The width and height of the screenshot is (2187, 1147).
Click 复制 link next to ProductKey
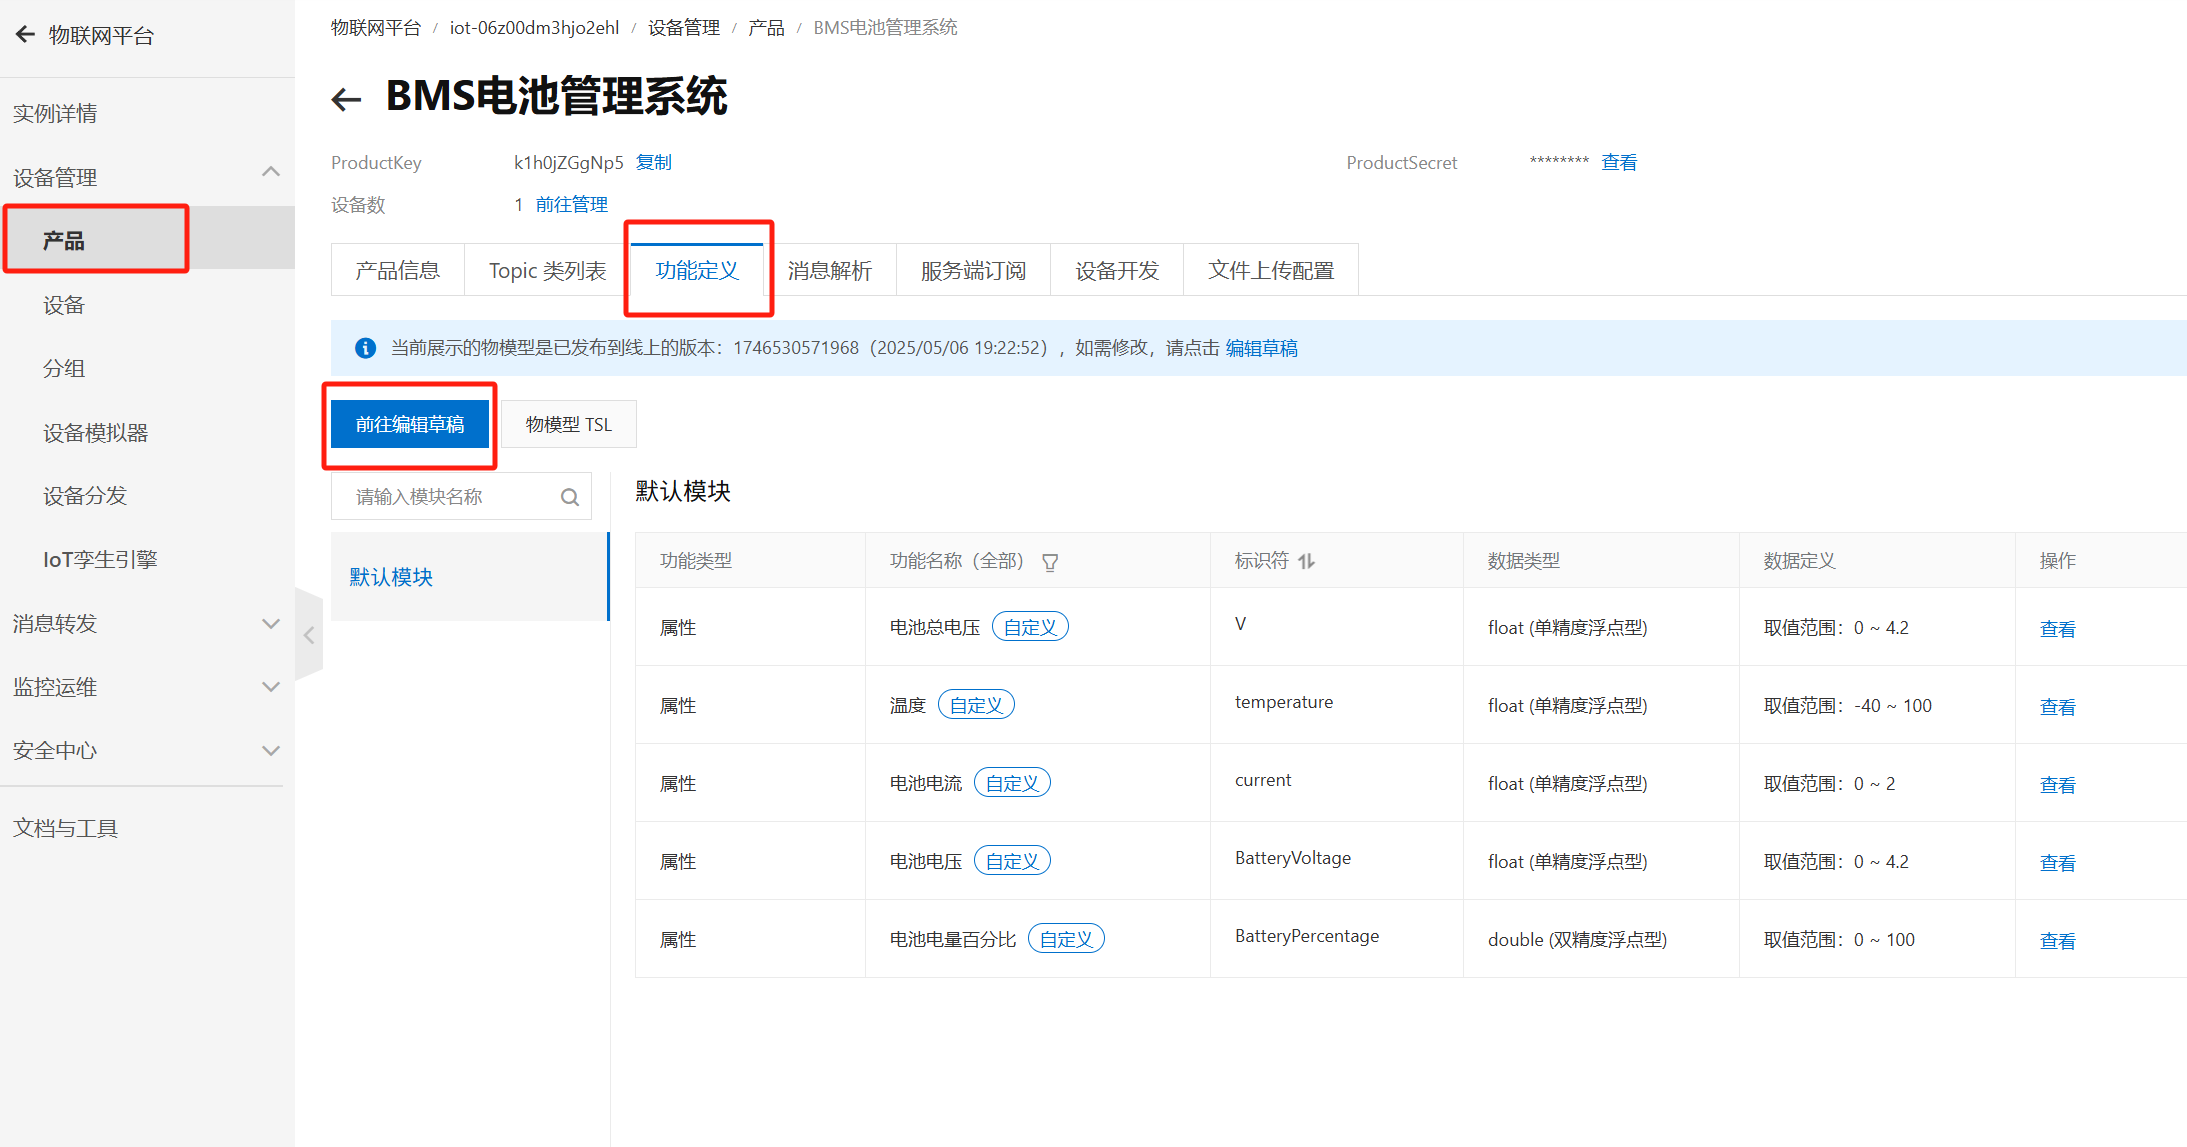pyautogui.click(x=654, y=162)
